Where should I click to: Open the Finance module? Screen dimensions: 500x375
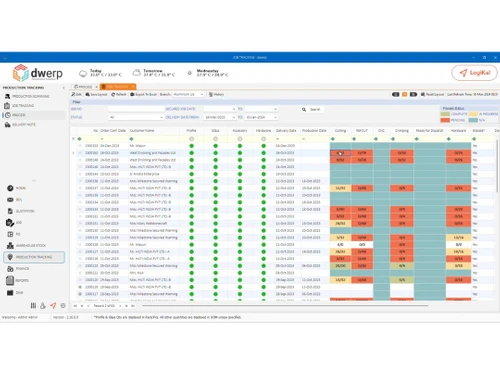pyautogui.click(x=18, y=269)
